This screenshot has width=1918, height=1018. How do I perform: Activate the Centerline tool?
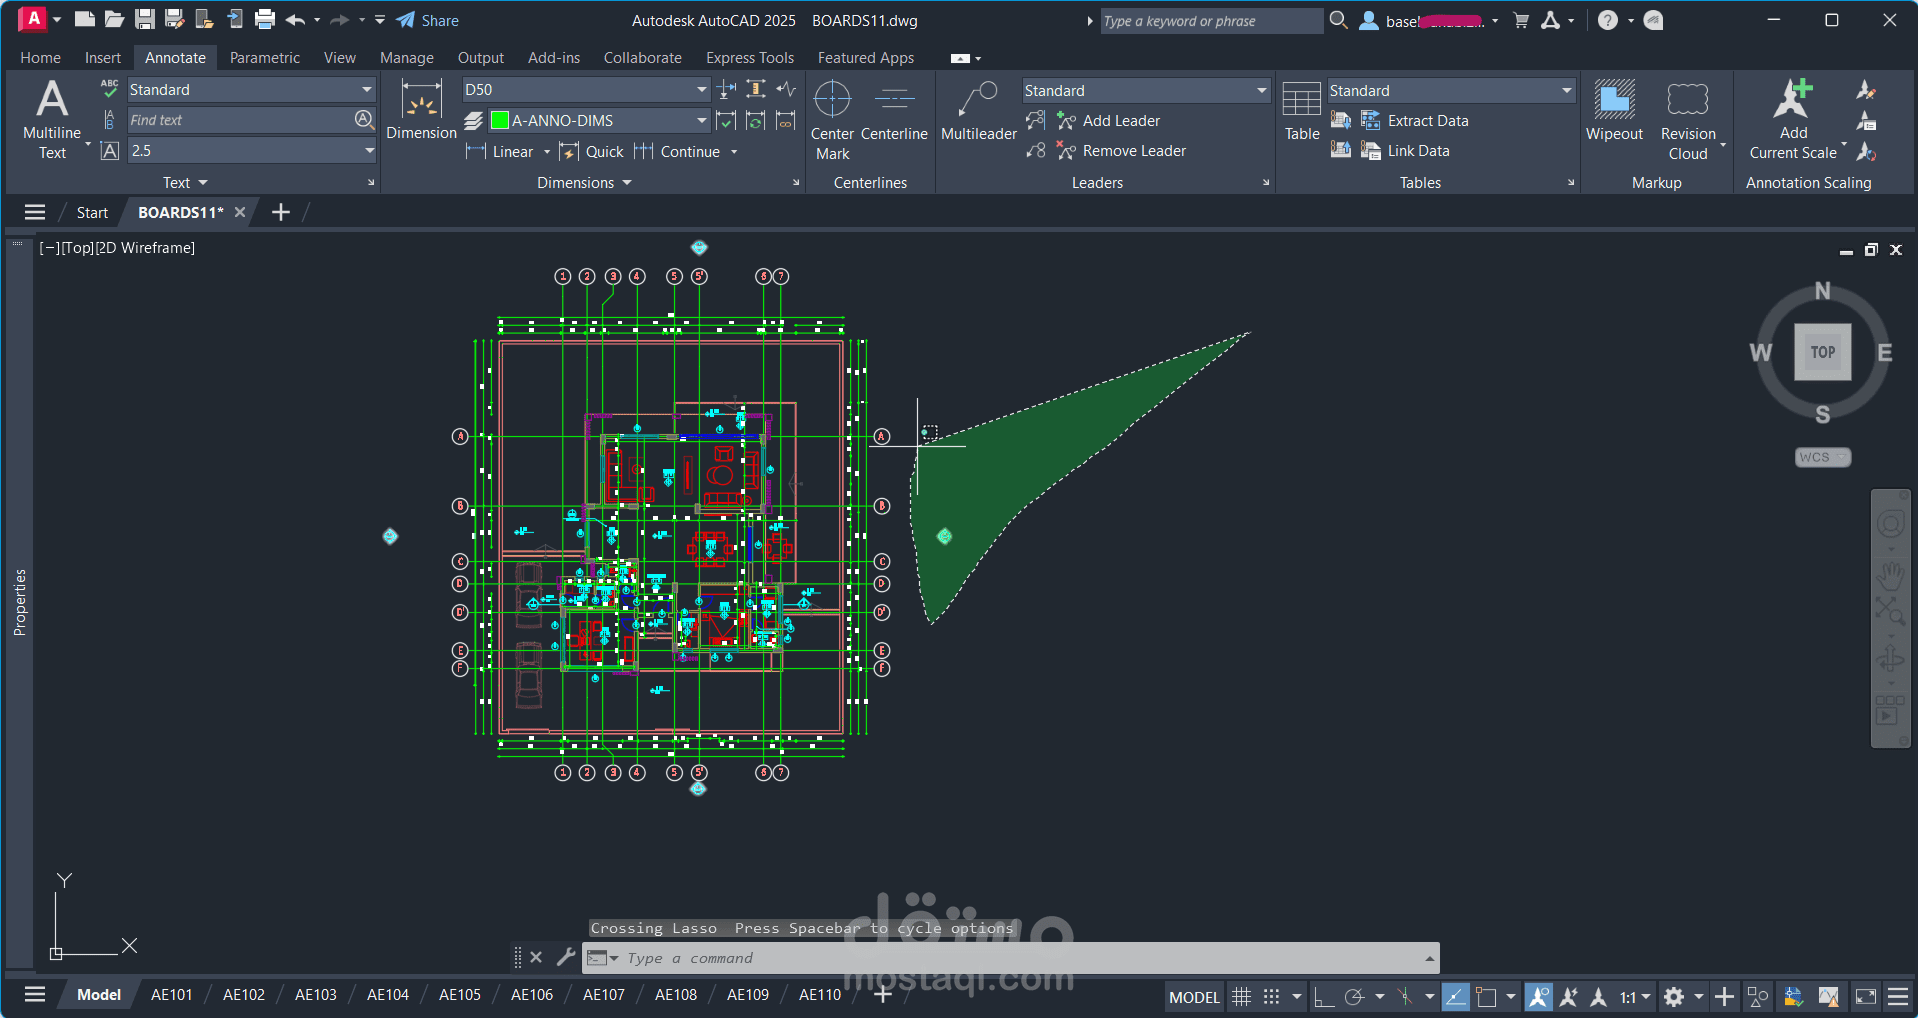tap(894, 110)
